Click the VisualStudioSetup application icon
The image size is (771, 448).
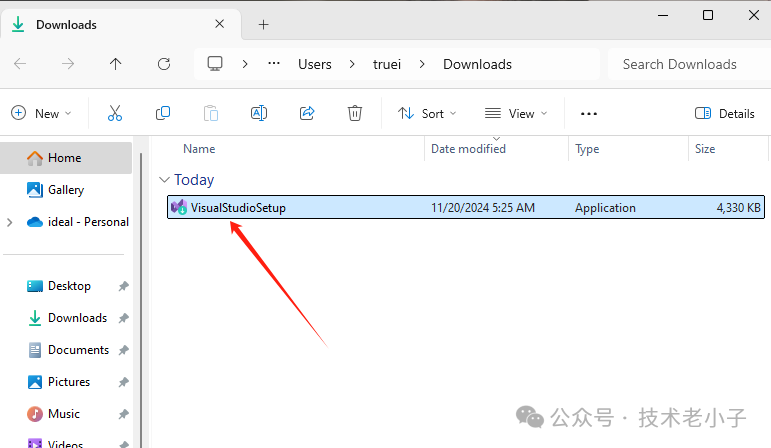tap(179, 207)
